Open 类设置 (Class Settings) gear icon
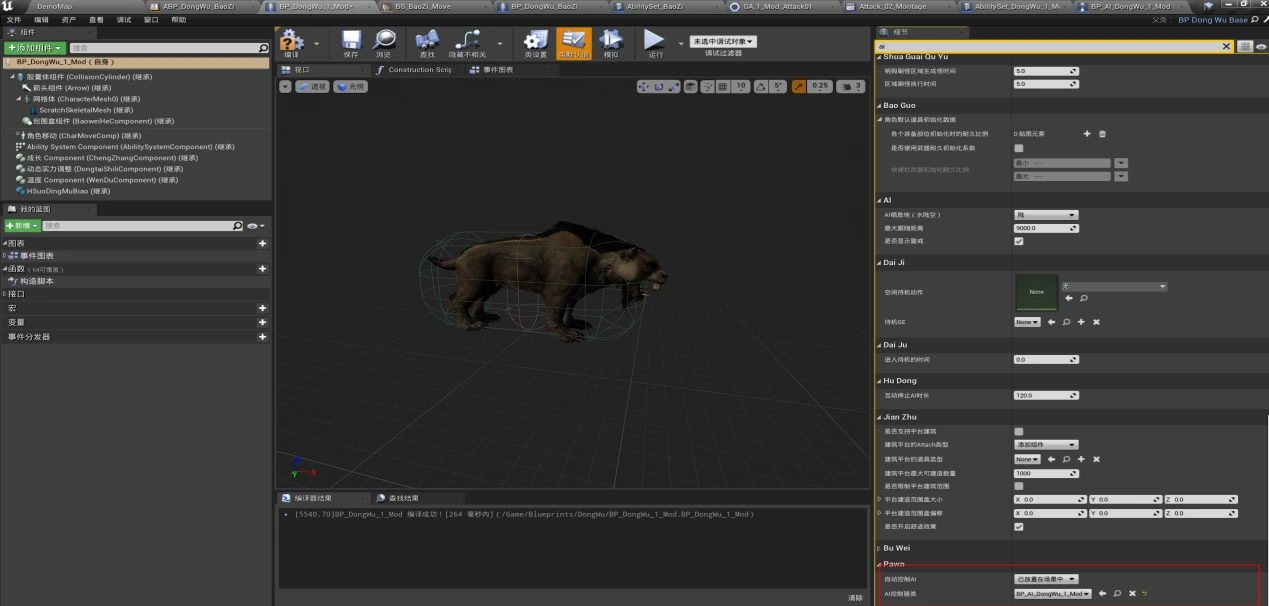The width and height of the screenshot is (1269, 606). click(x=535, y=41)
